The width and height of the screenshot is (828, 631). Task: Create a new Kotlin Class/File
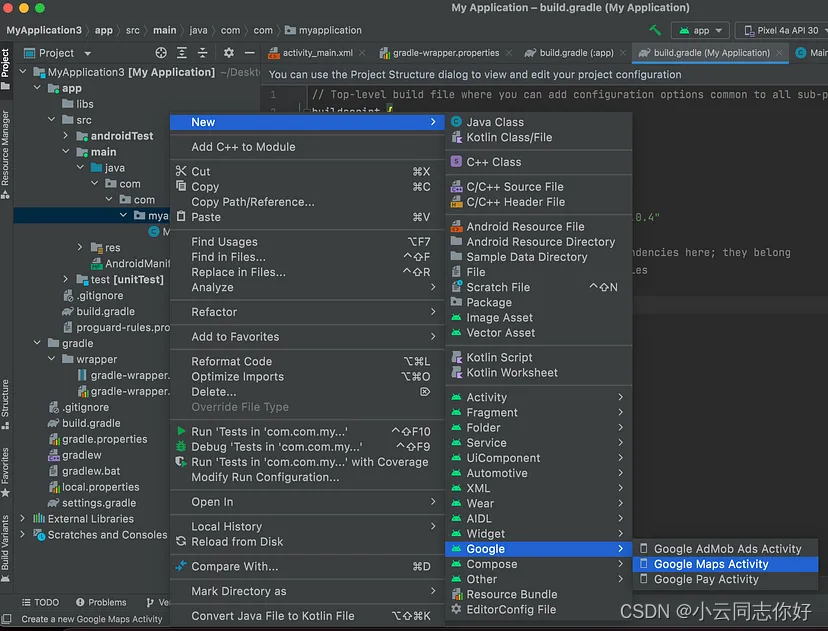tap(539, 137)
